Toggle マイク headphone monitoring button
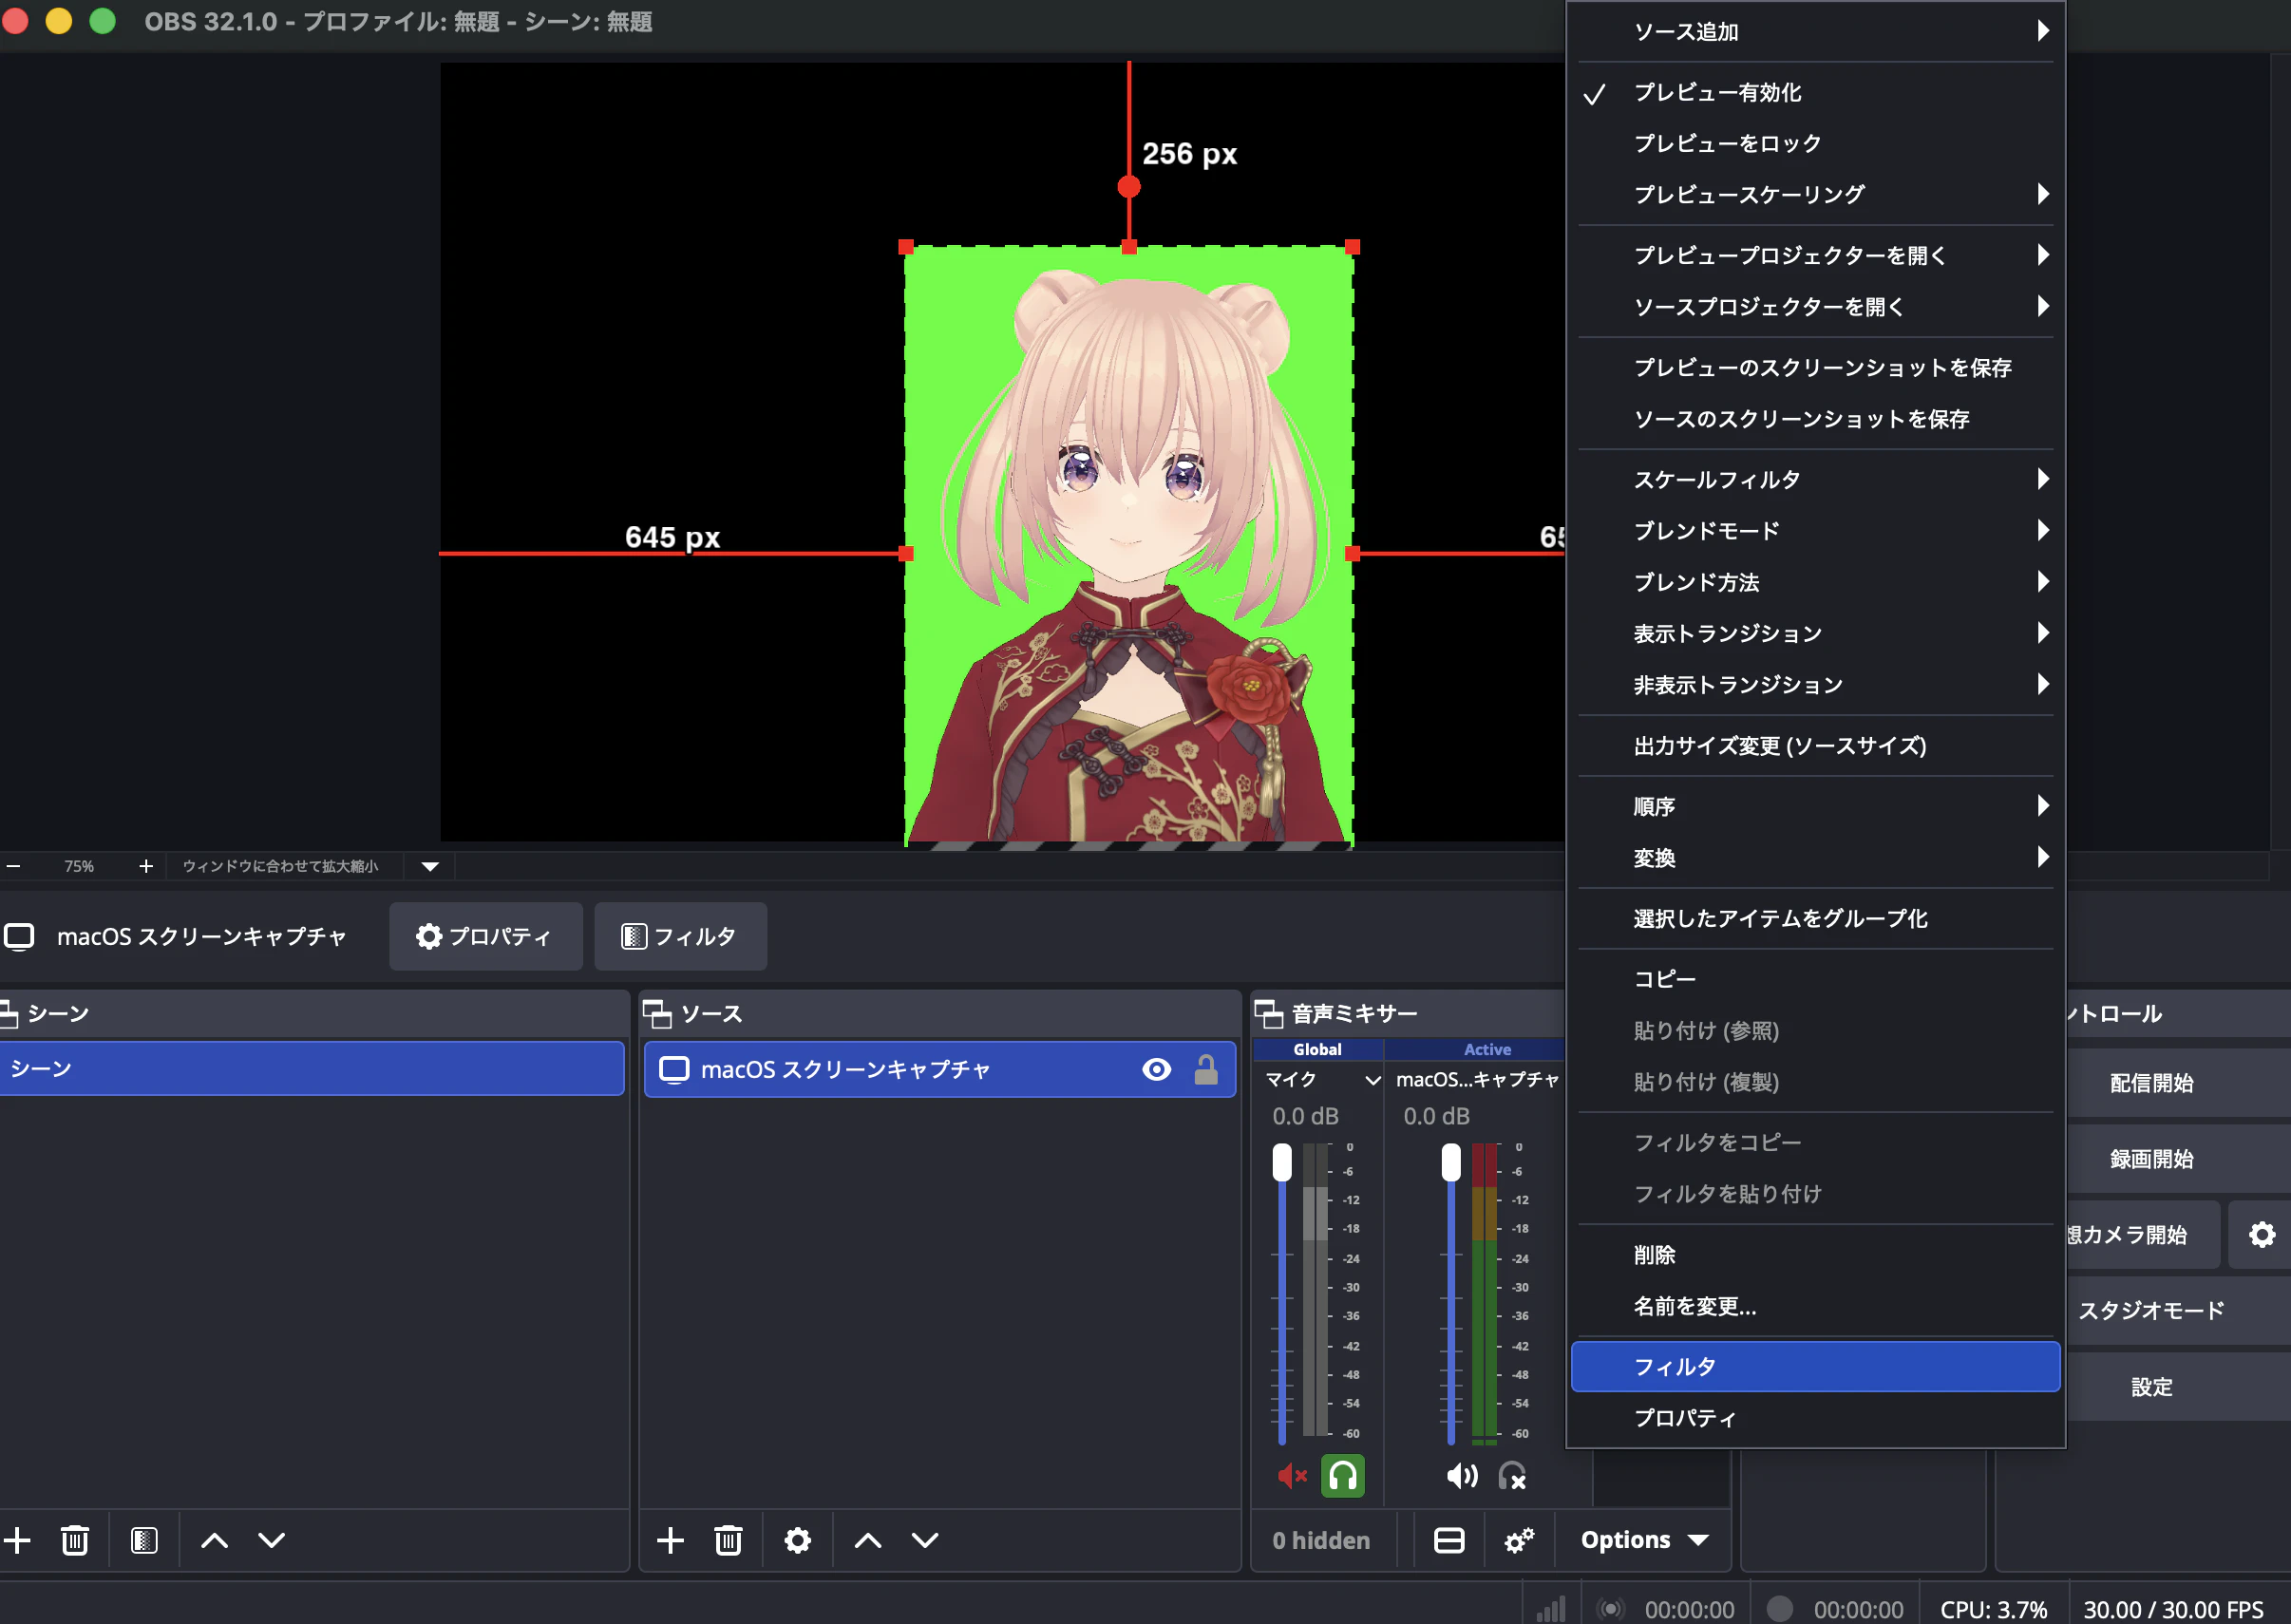This screenshot has height=1624, width=2291. (x=1343, y=1476)
